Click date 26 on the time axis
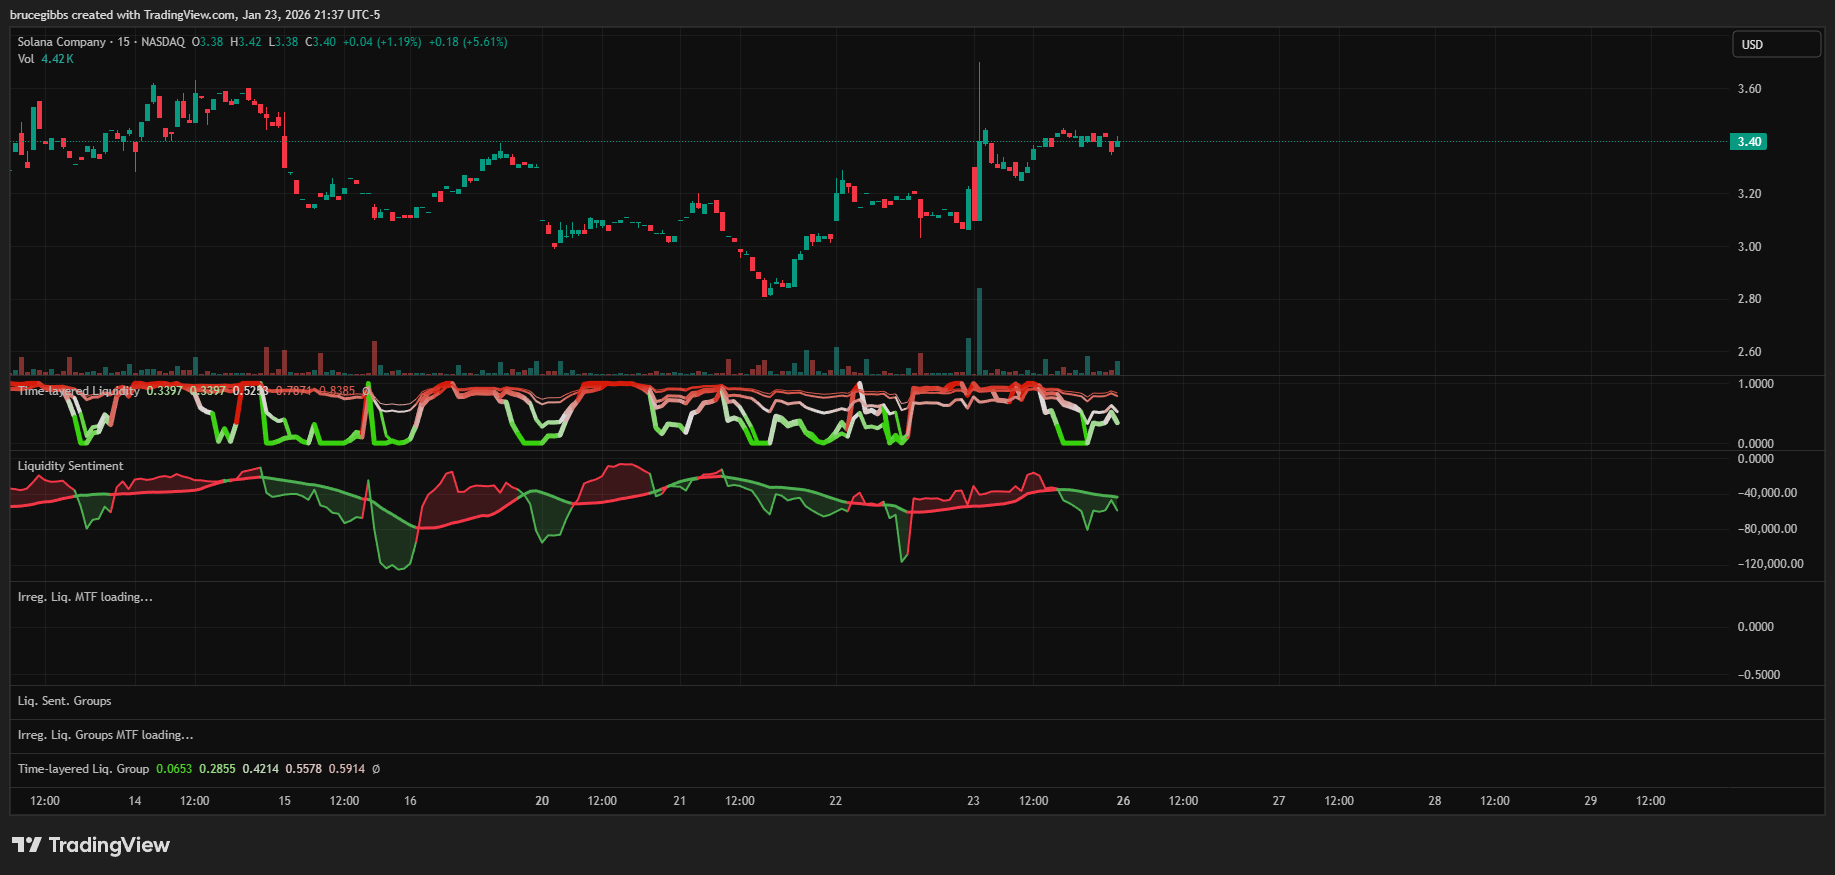This screenshot has height=875, width=1835. point(1123,801)
